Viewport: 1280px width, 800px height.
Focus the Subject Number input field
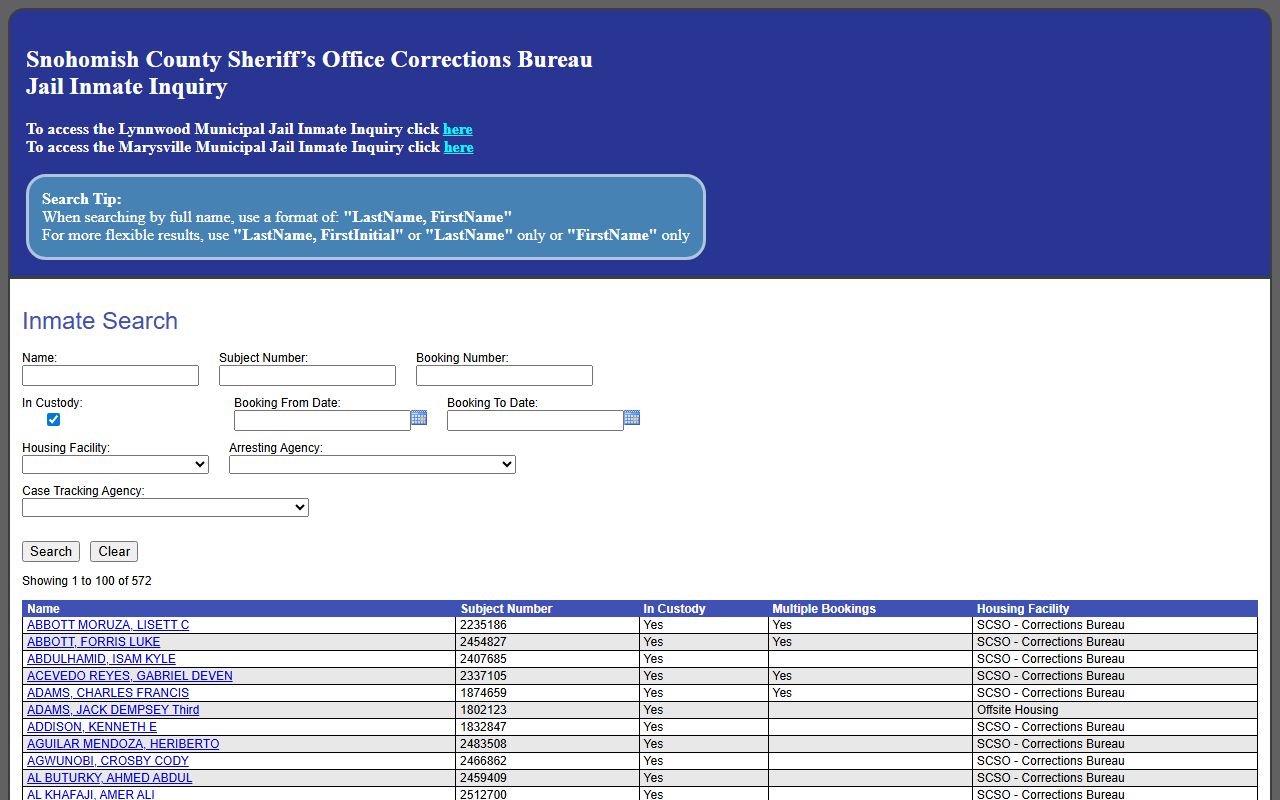(x=307, y=375)
